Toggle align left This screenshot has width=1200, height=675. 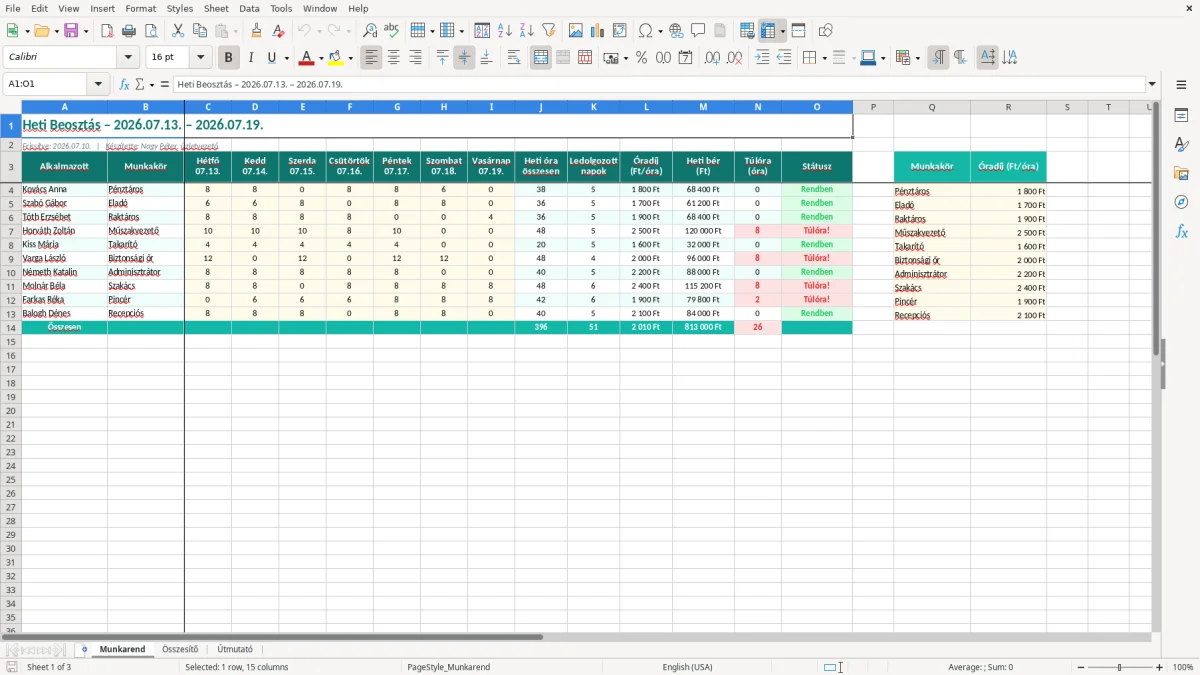(x=372, y=58)
